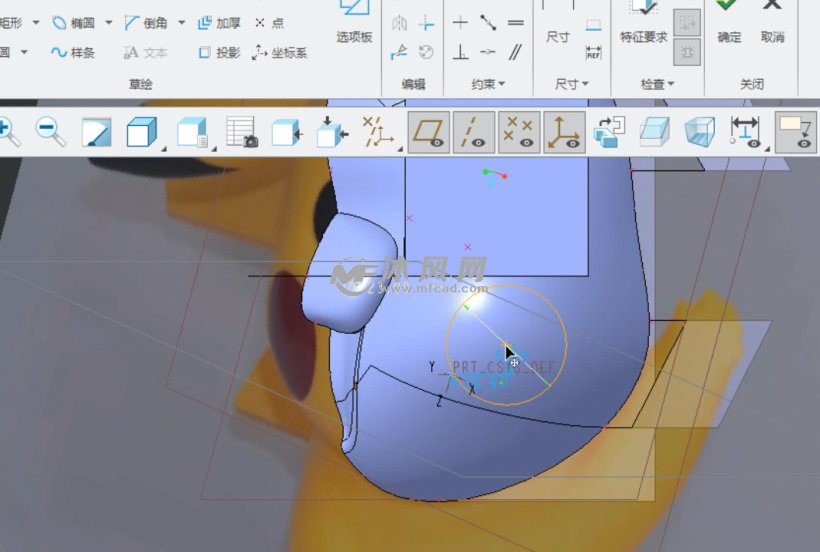Apply the Mid-point constraint icon
The width and height of the screenshot is (820, 552).
click(488, 22)
